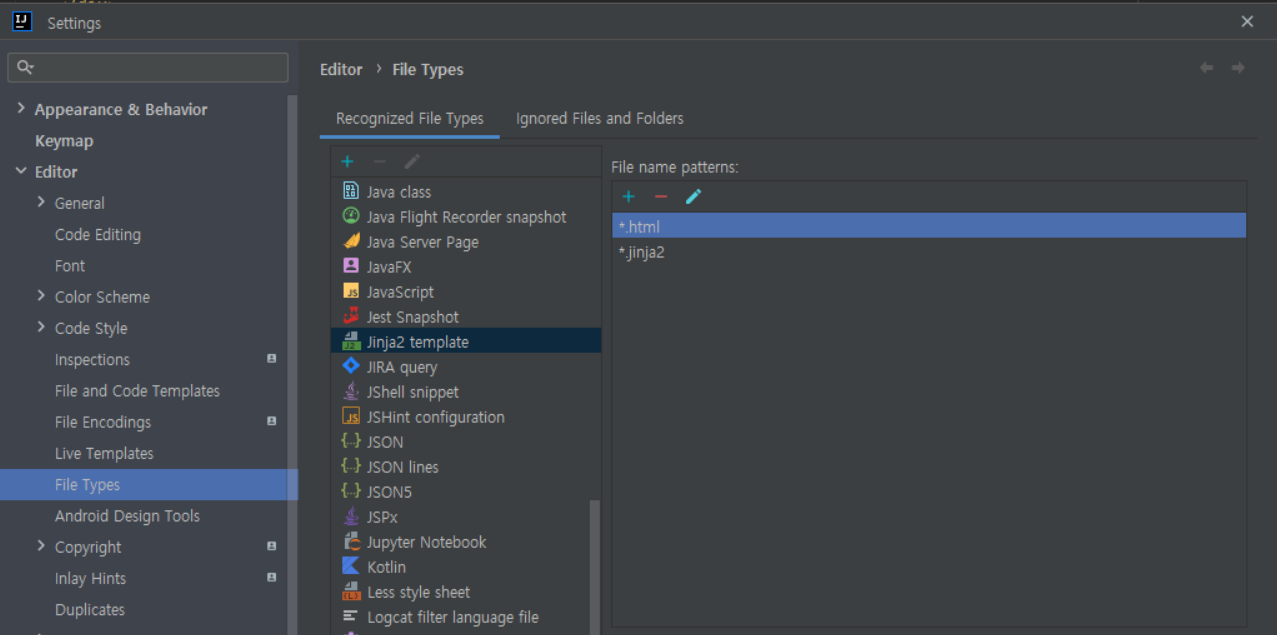1277x635 pixels.
Task: Select Jinja2 template file type text
Action: pyautogui.click(x=418, y=342)
